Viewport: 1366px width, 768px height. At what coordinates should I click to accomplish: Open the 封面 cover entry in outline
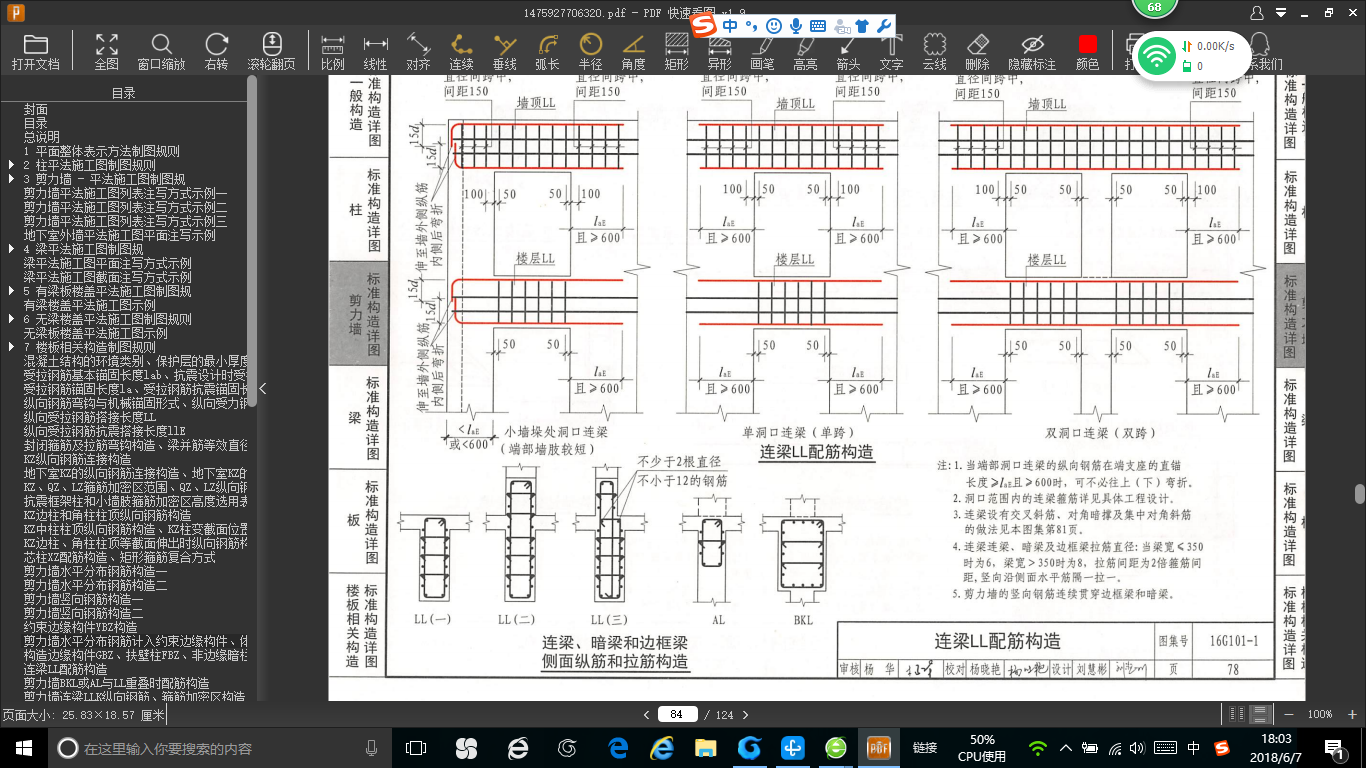point(36,109)
